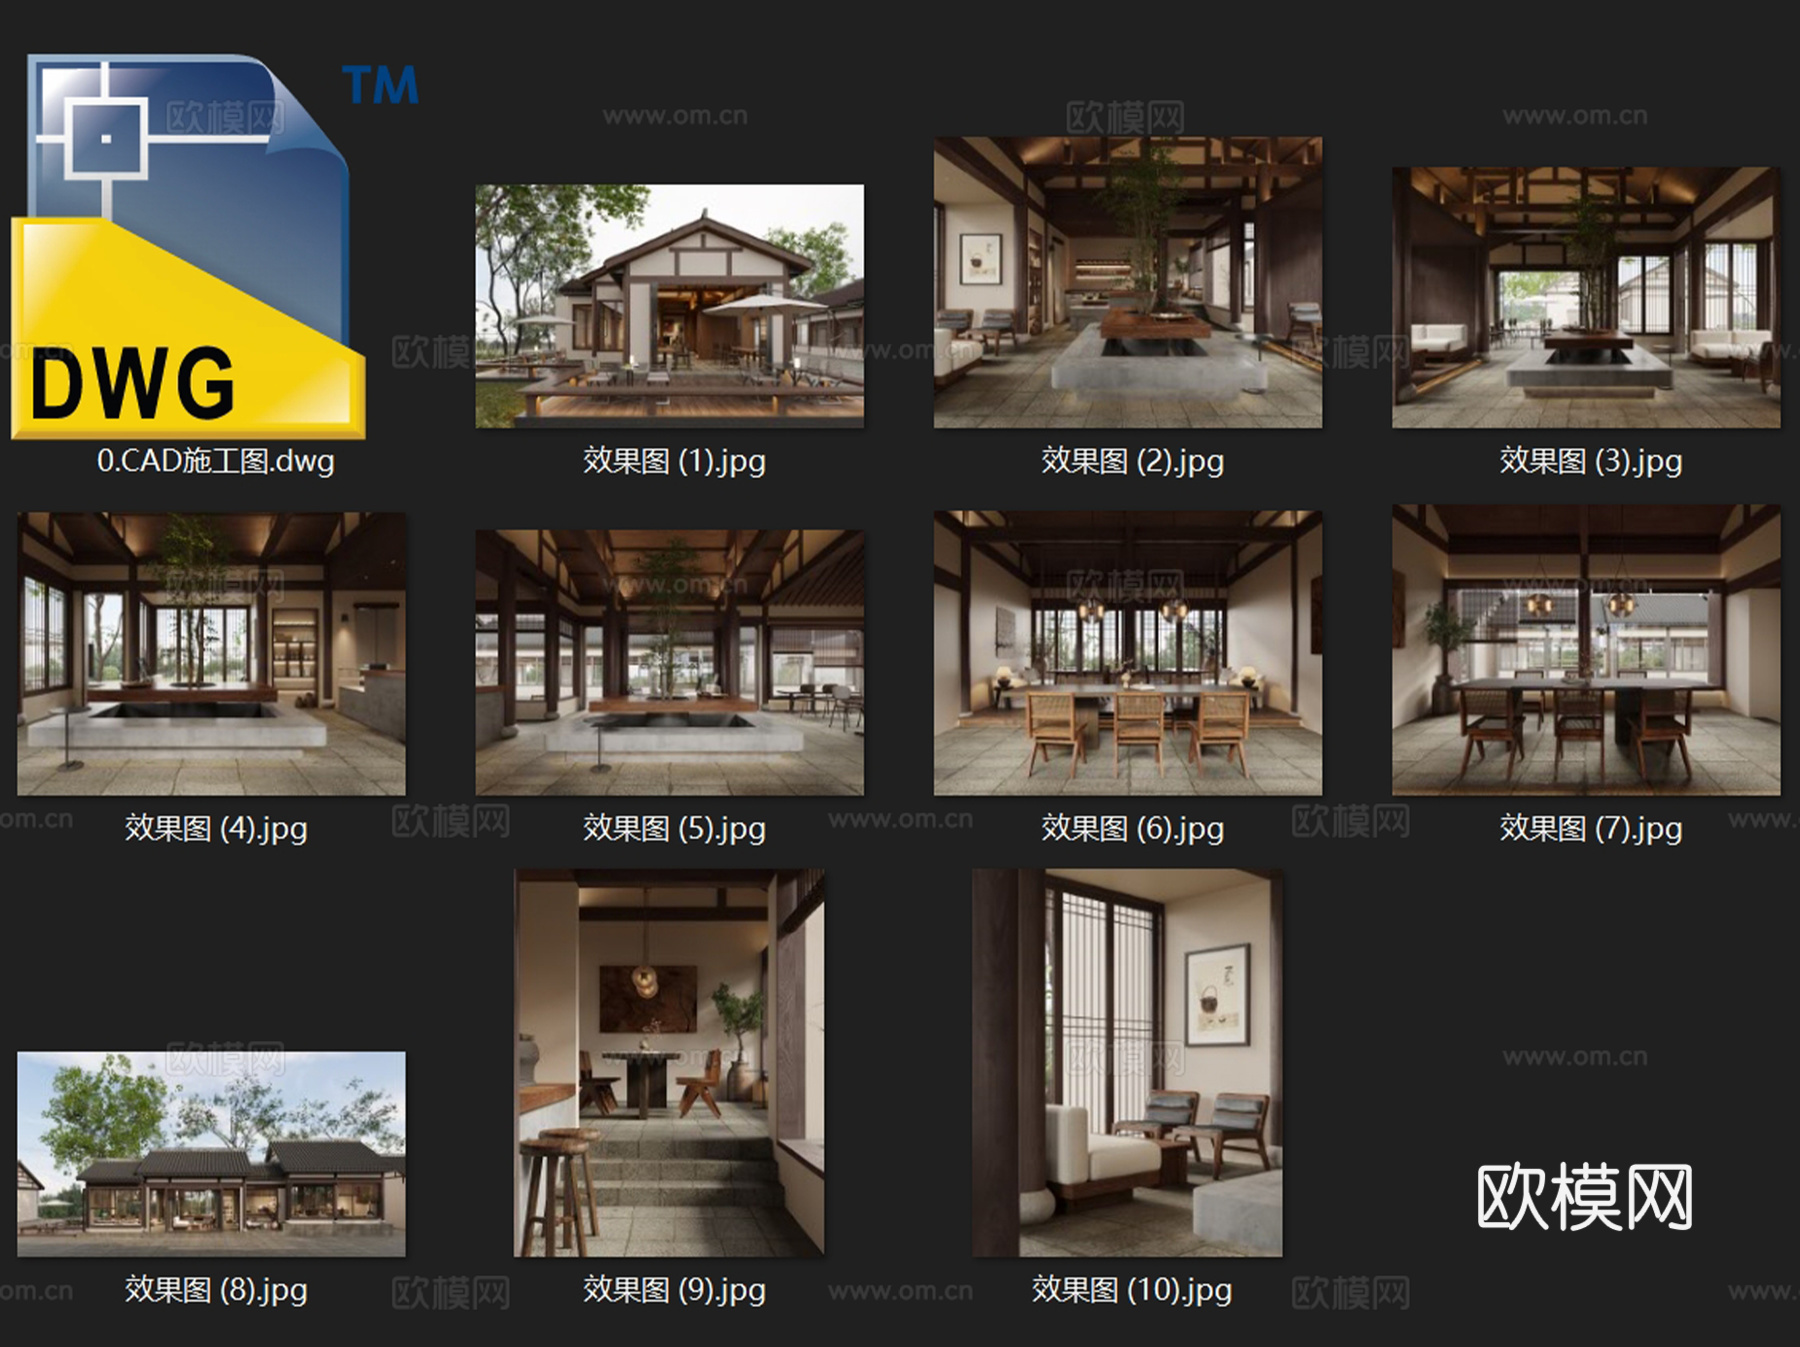Click the label 效果图 (6).jpg

coord(1132,828)
